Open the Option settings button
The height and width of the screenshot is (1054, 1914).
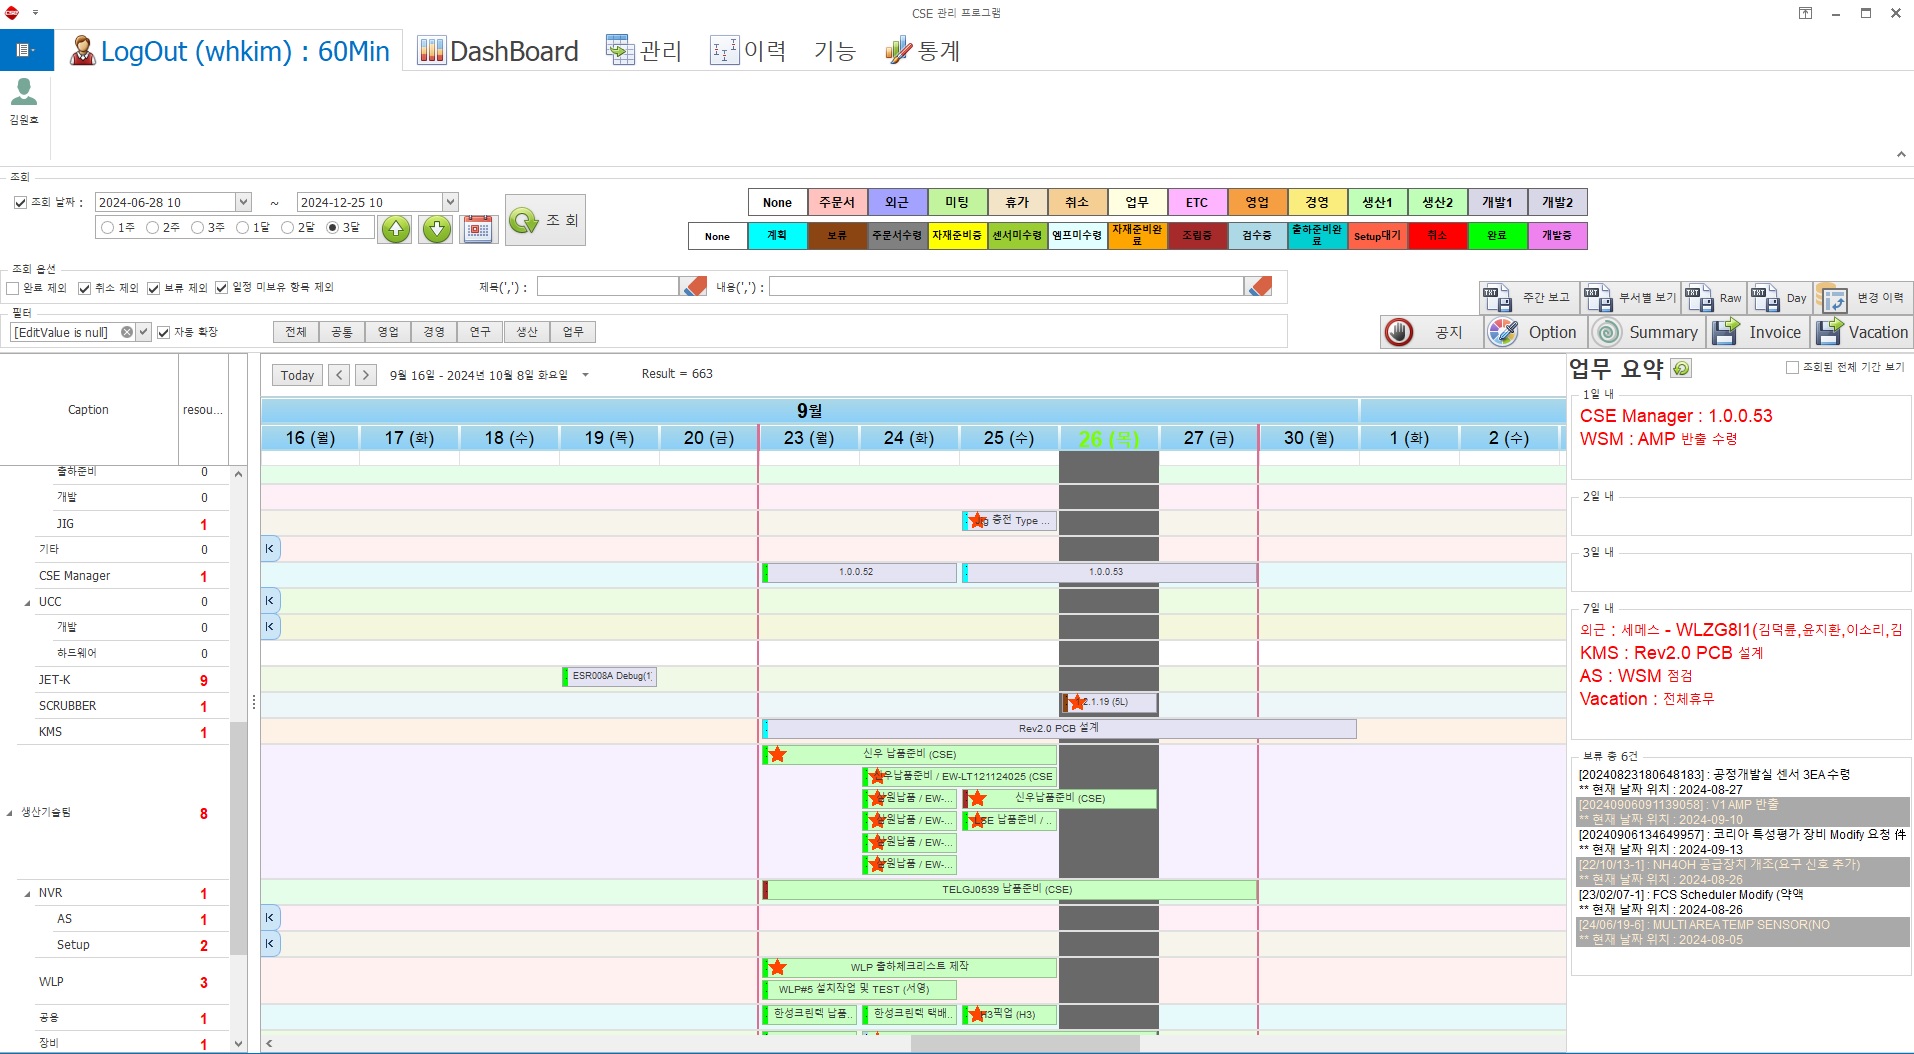(1532, 332)
